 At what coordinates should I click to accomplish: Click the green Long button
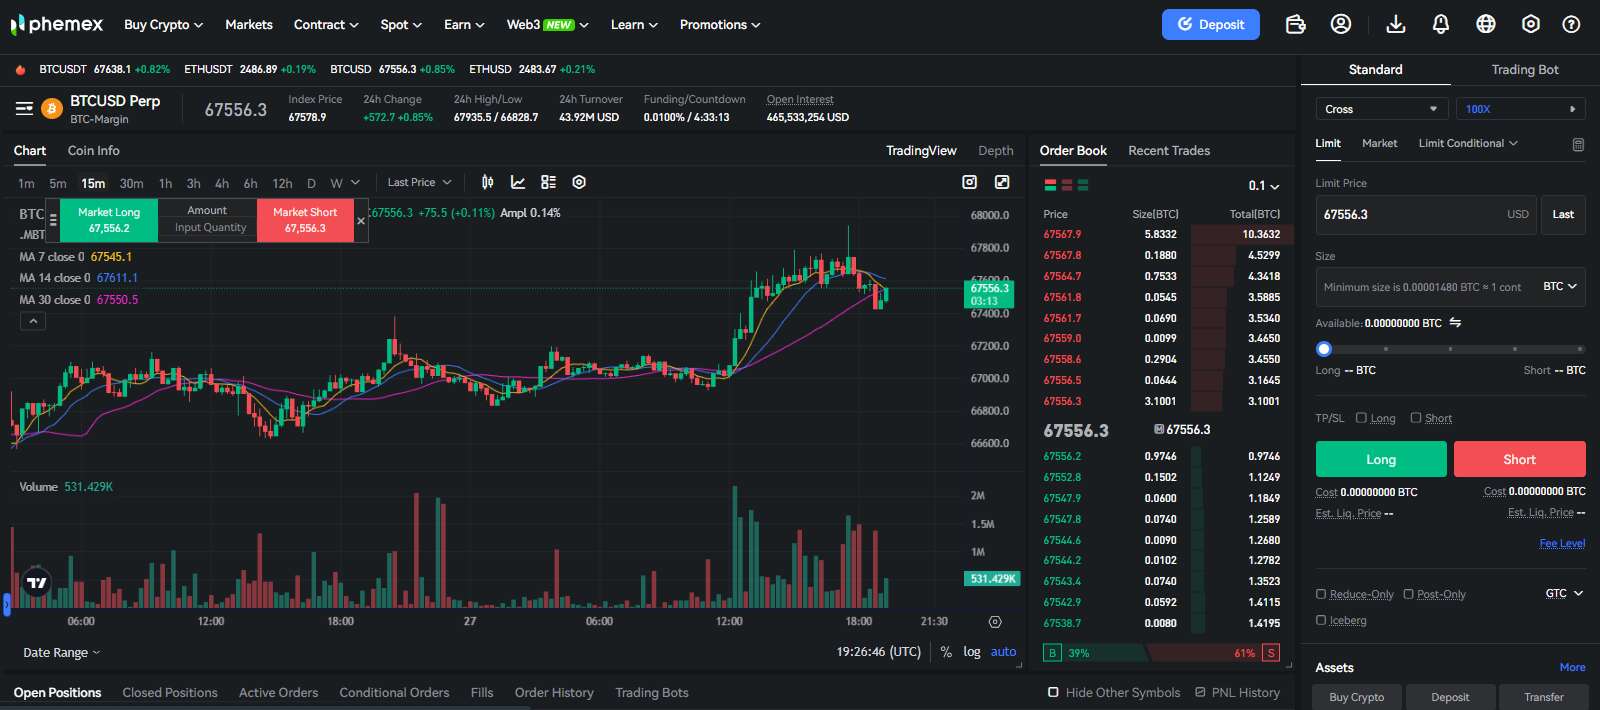[1380, 459]
